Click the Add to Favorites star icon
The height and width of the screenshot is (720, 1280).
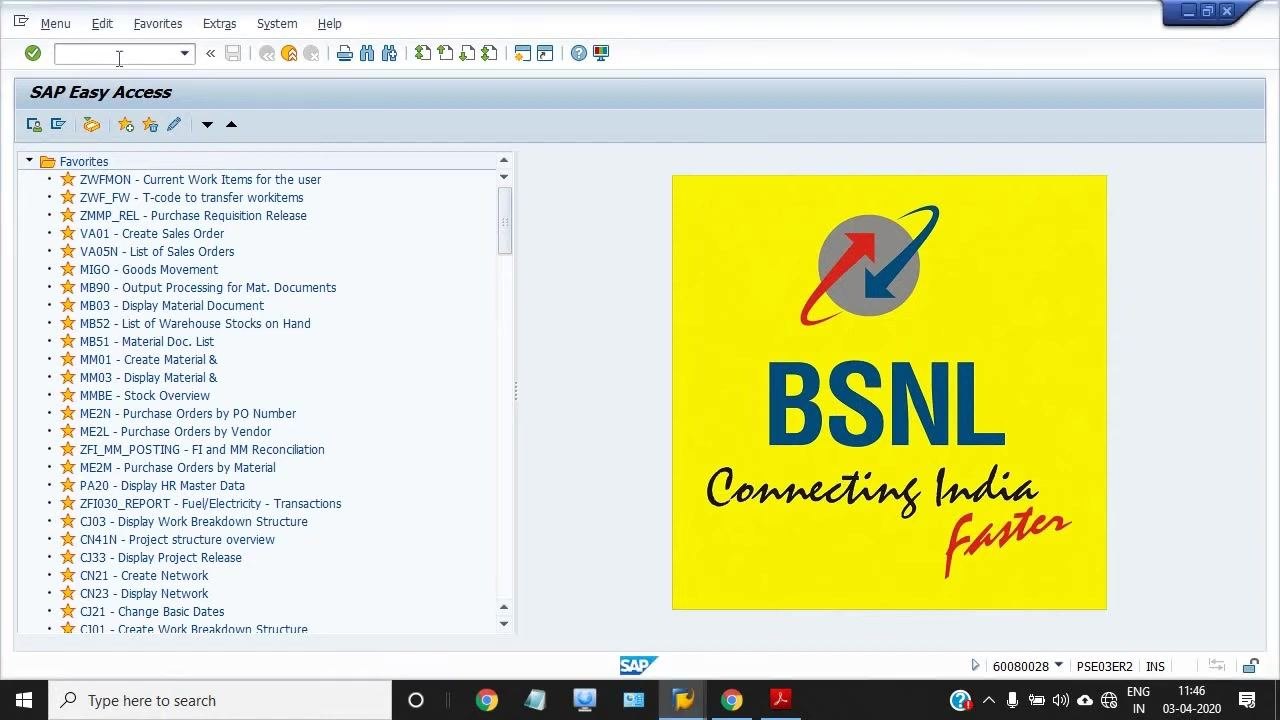(126, 124)
